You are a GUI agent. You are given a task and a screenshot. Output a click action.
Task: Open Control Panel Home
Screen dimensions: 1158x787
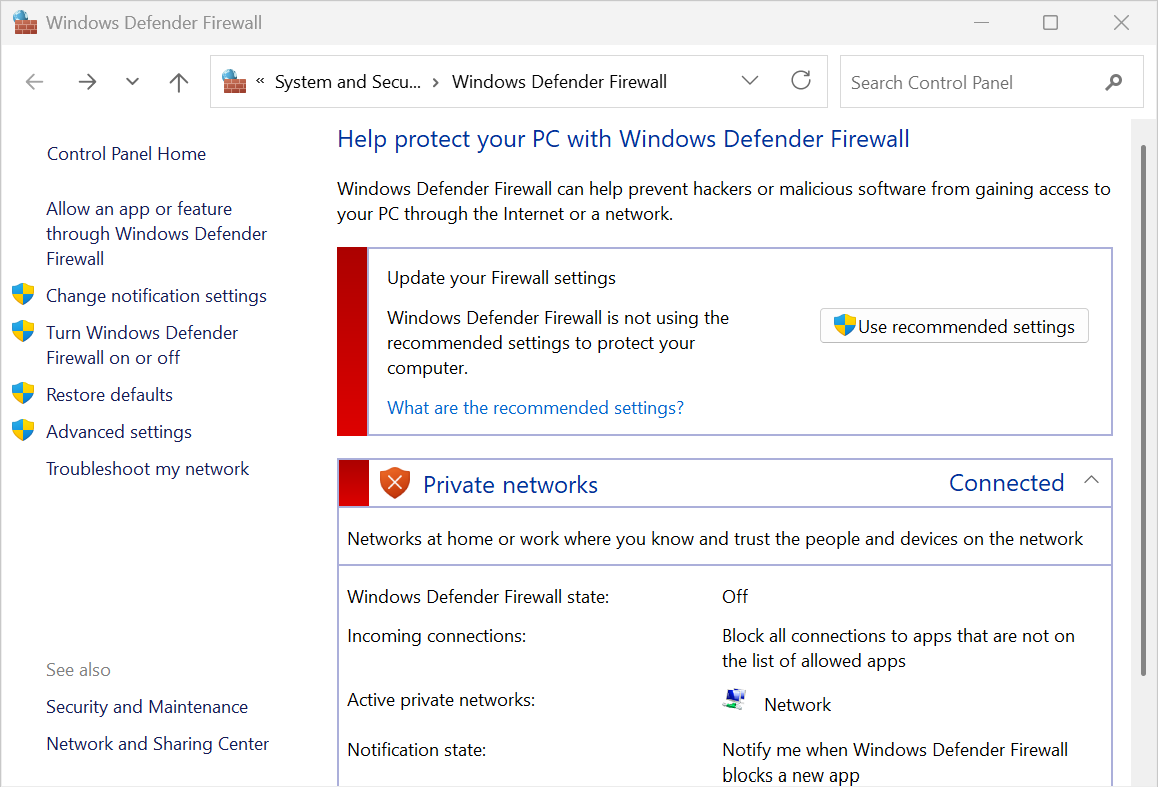(126, 154)
